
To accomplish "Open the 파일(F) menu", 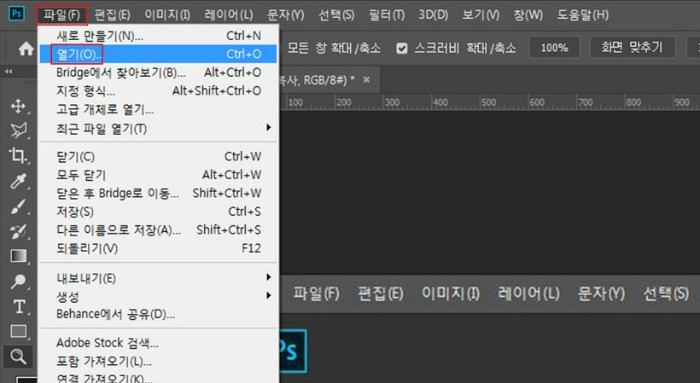I will coord(62,15).
